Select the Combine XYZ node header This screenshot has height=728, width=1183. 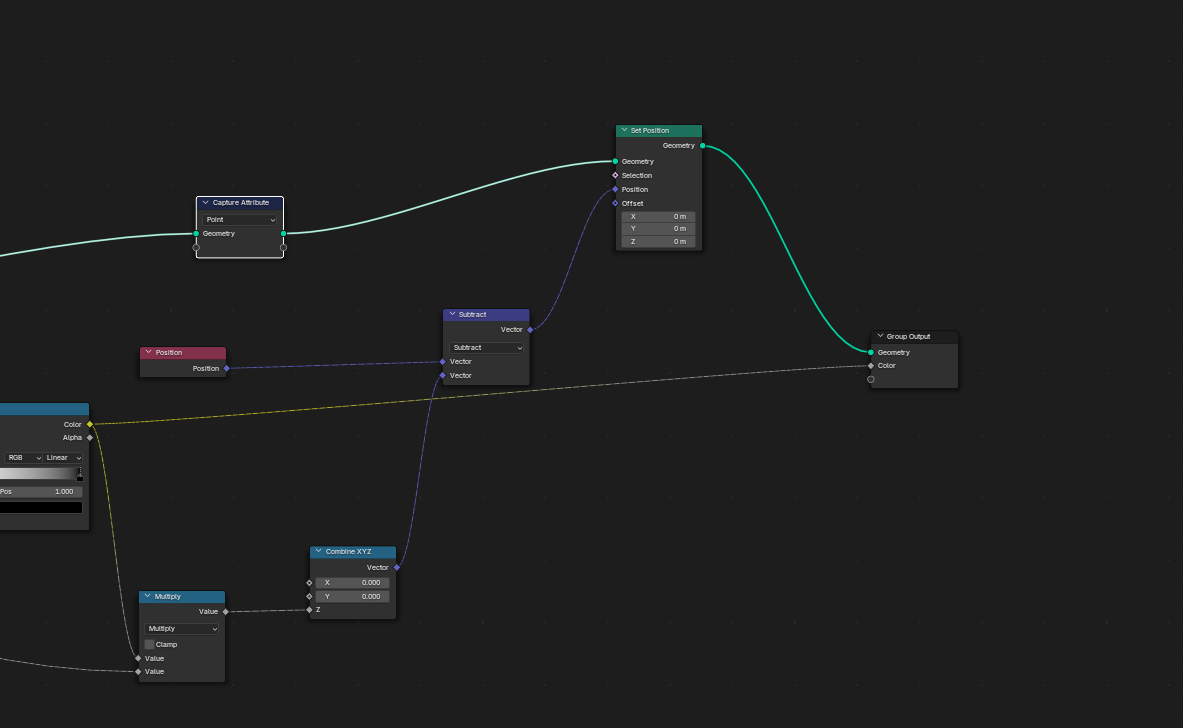pyautogui.click(x=353, y=551)
